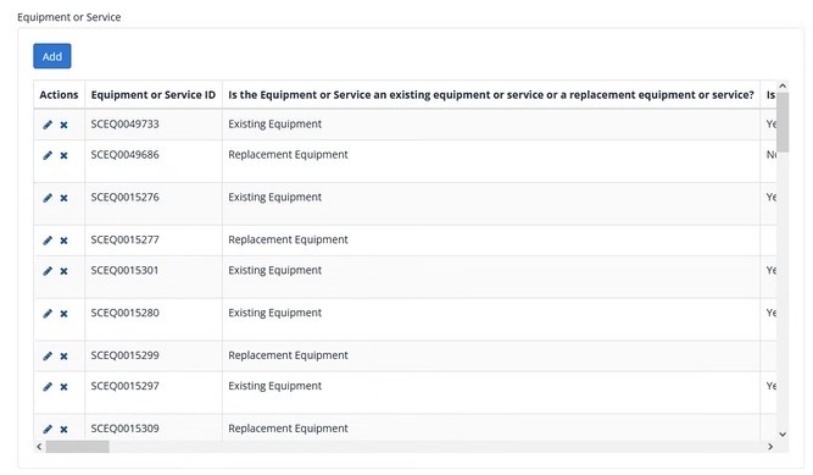813x475 pixels.
Task: Open edit for SCEQ0015277
Action: click(47, 241)
